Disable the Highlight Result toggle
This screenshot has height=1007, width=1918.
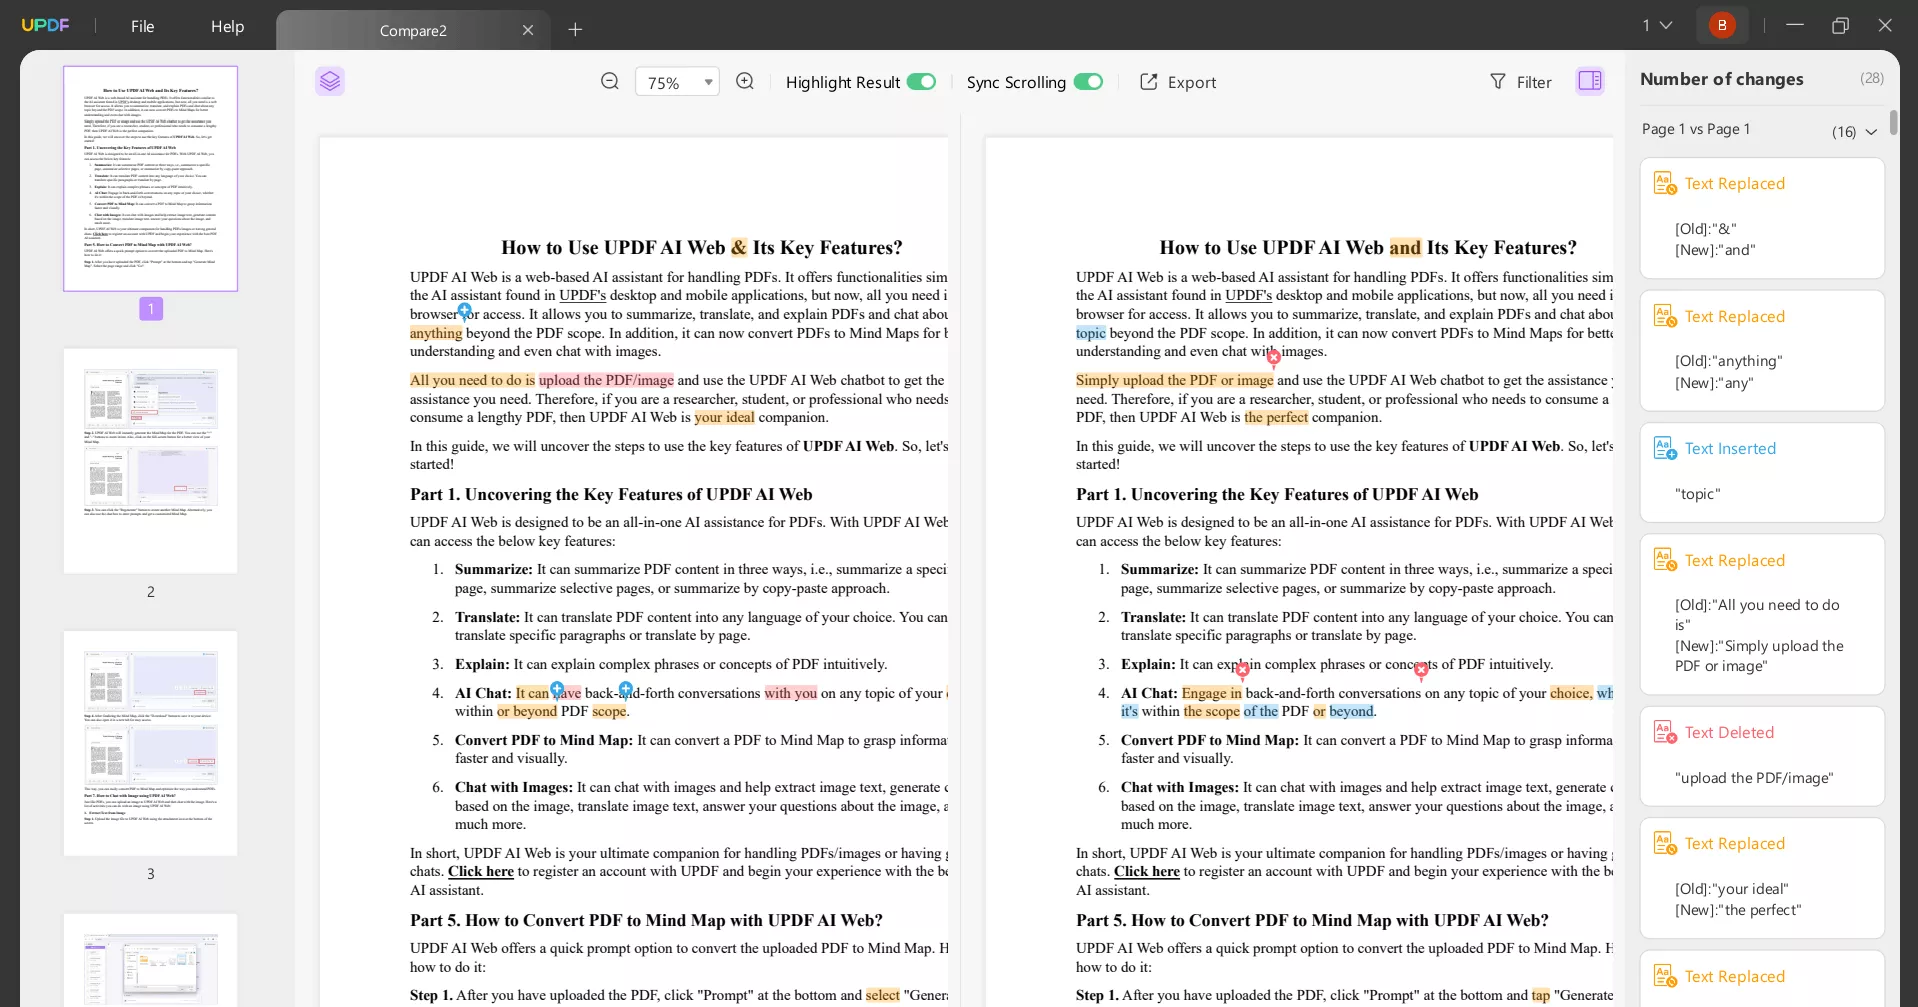pyautogui.click(x=921, y=82)
